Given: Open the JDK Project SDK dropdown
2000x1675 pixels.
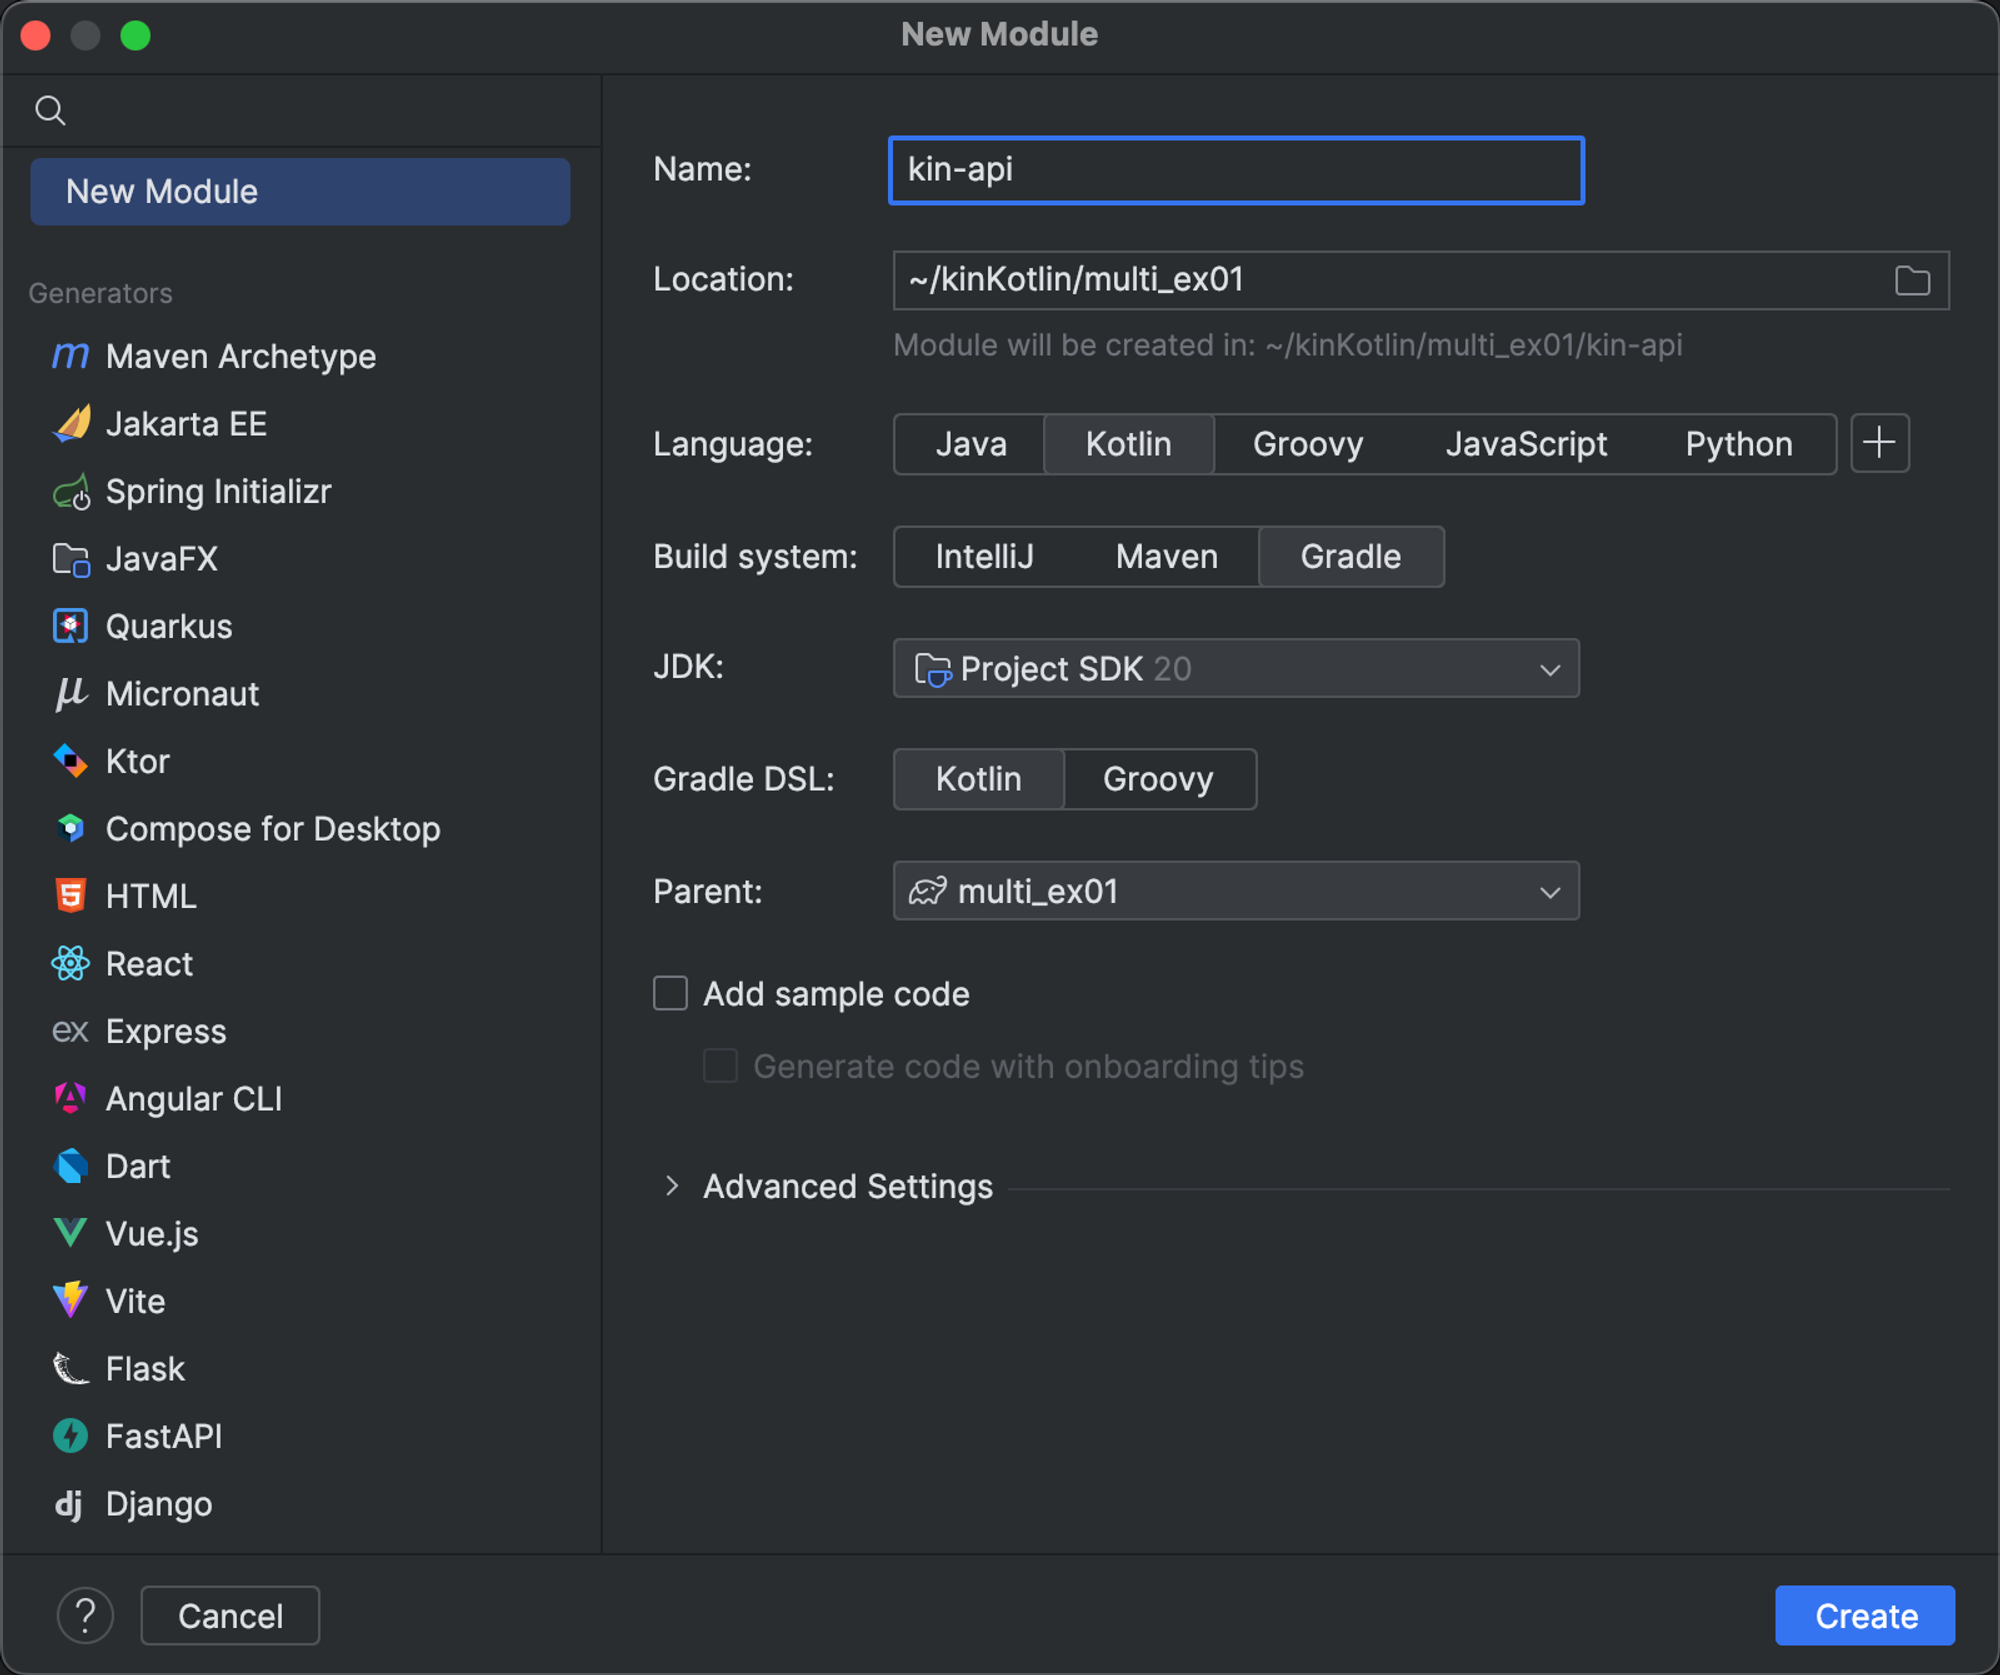Looking at the screenshot, I should (x=1235, y=668).
